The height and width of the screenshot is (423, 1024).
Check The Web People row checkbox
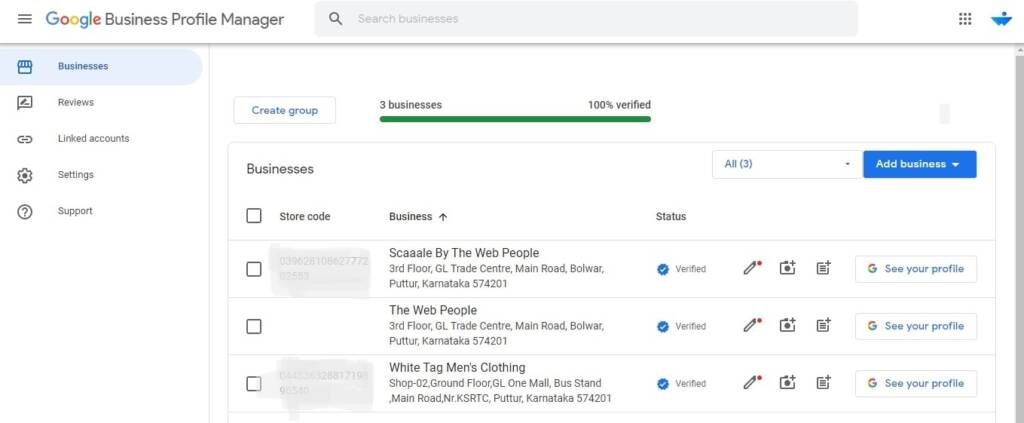[x=254, y=326]
